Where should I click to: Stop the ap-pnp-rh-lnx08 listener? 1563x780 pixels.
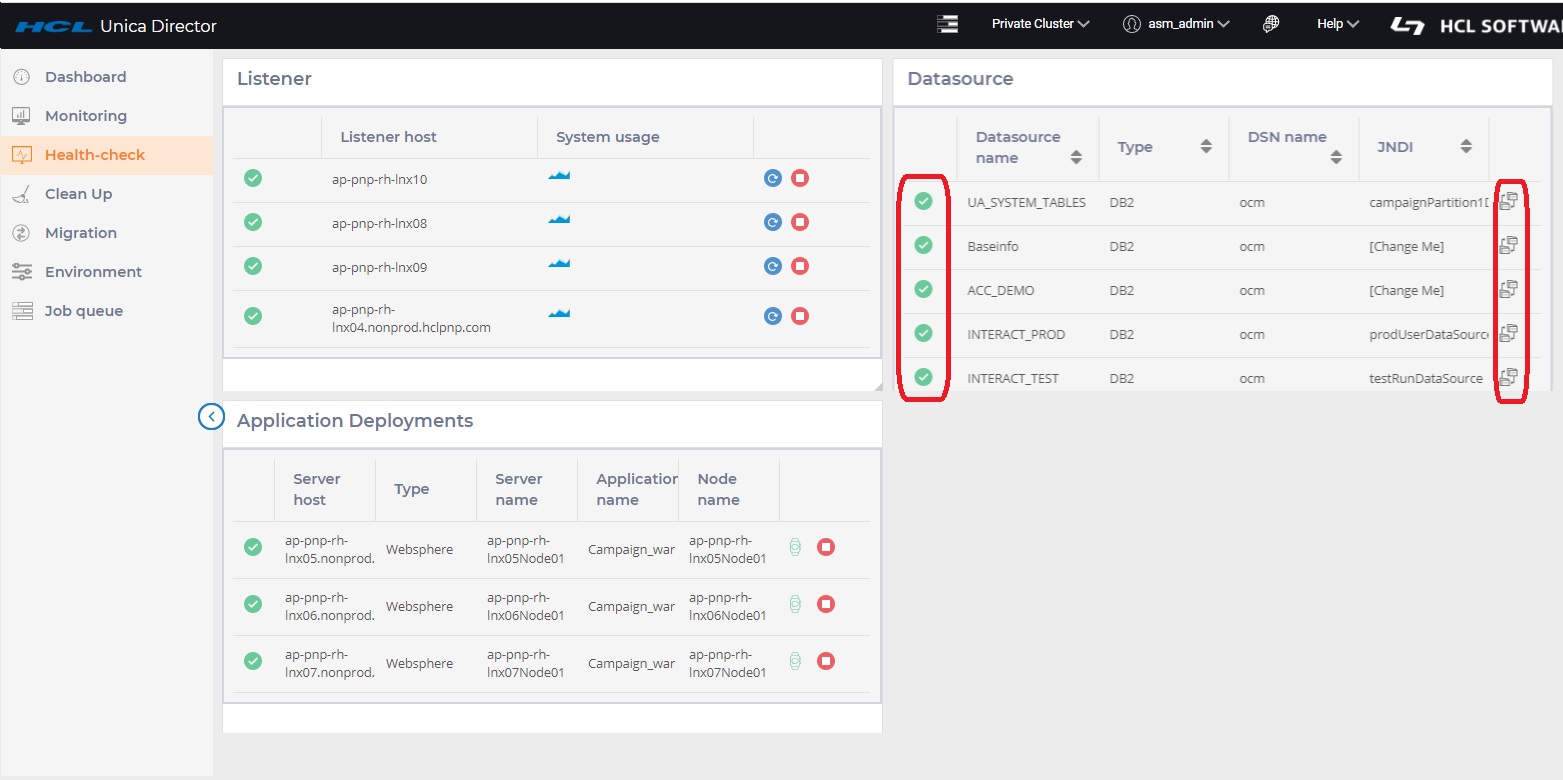[800, 222]
